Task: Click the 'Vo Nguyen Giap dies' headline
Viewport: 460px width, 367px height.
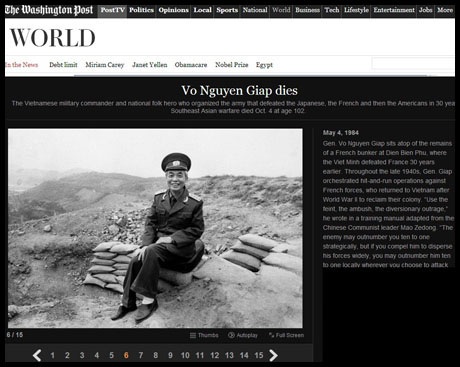Action: tap(239, 90)
